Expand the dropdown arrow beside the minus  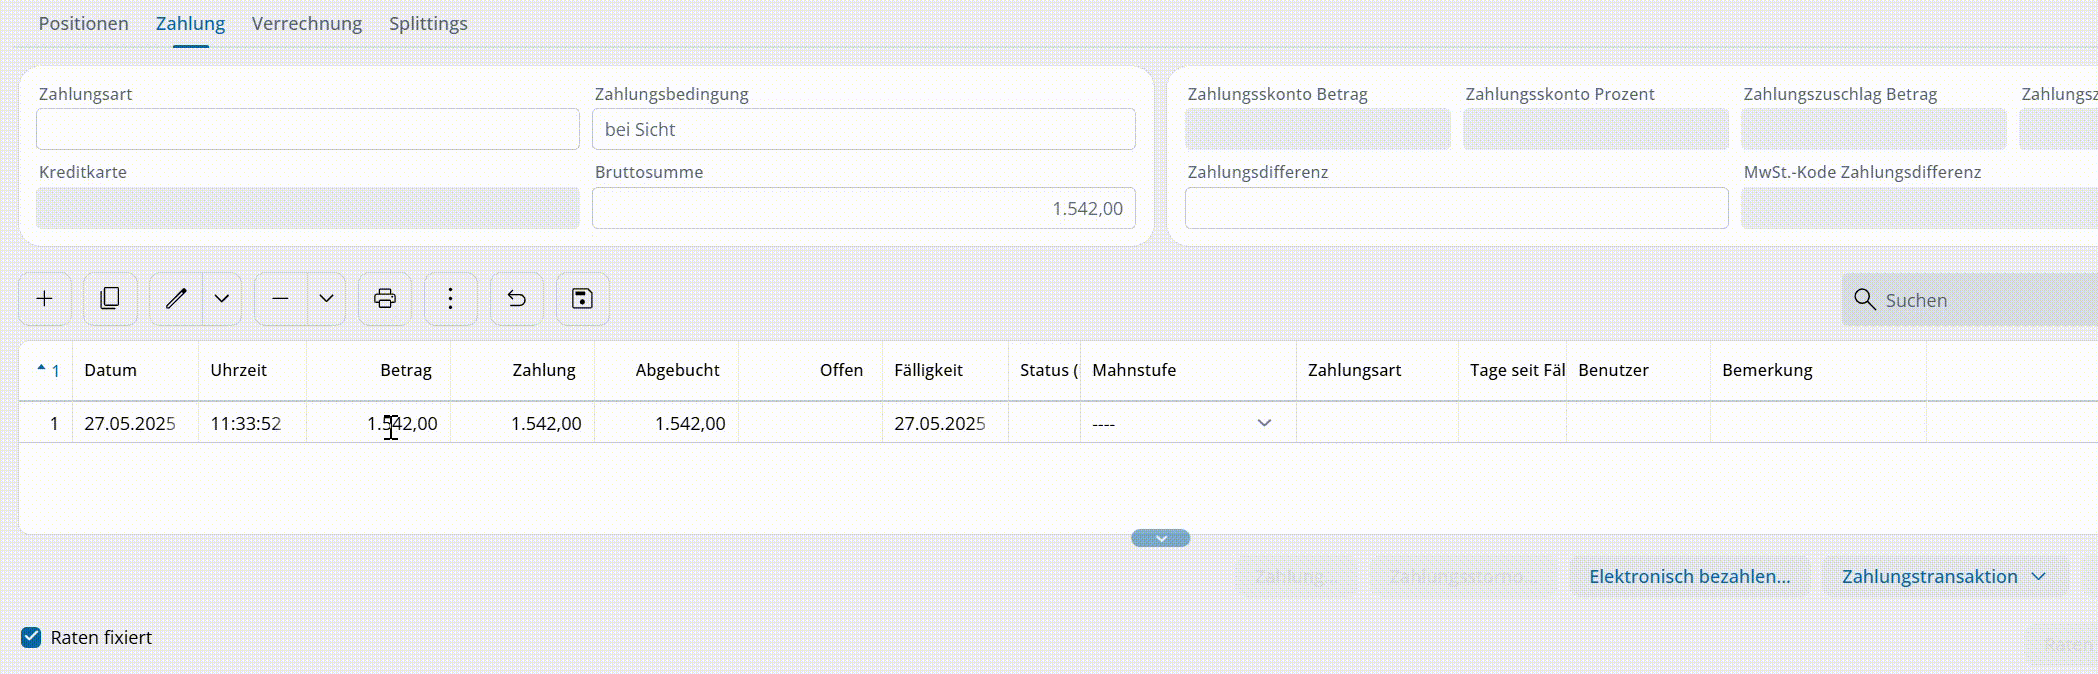[x=326, y=299]
